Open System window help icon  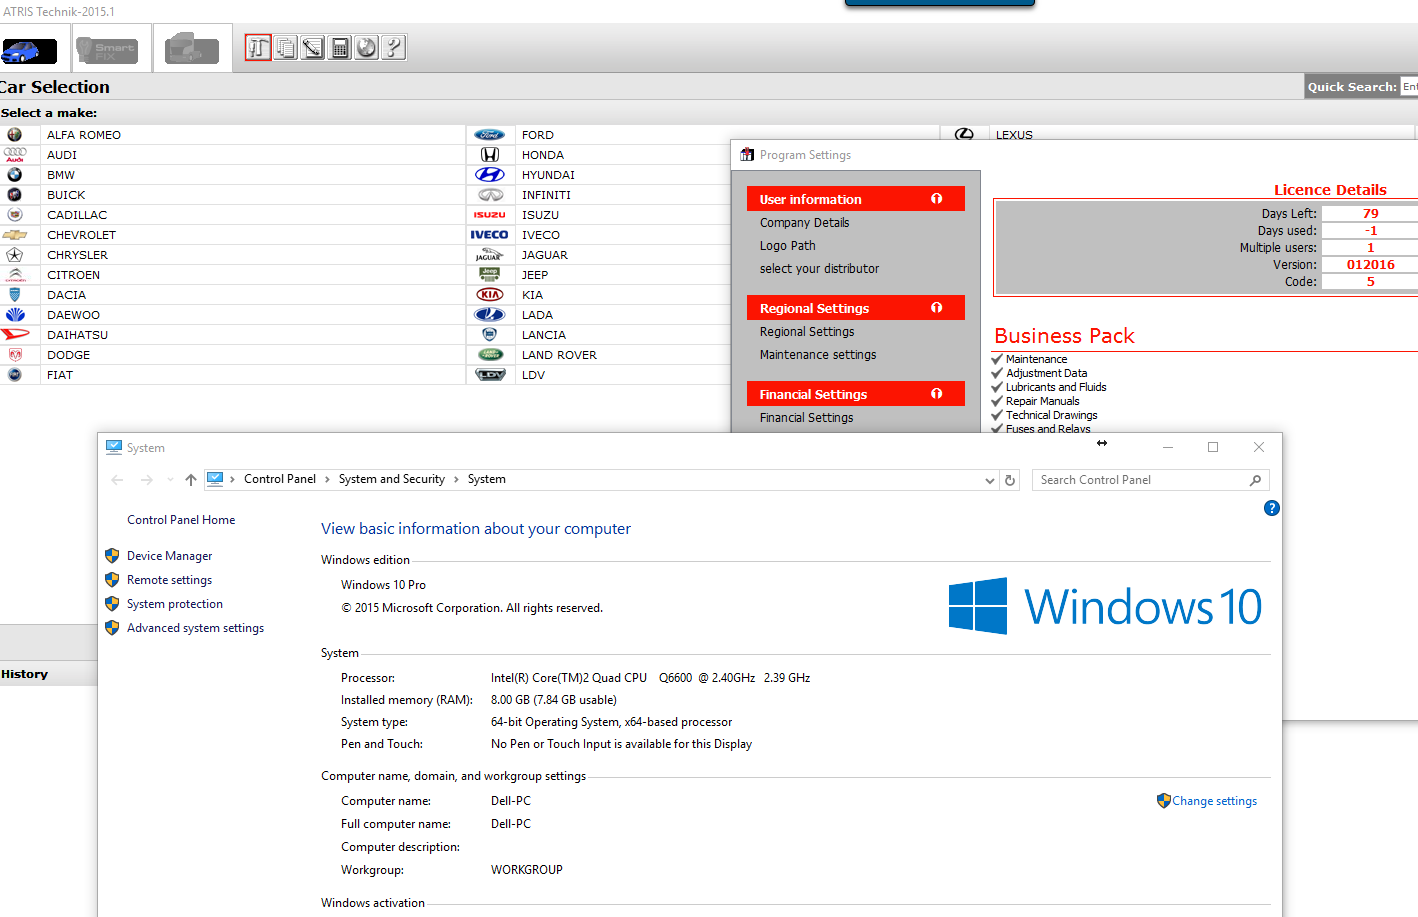pyautogui.click(x=1272, y=508)
